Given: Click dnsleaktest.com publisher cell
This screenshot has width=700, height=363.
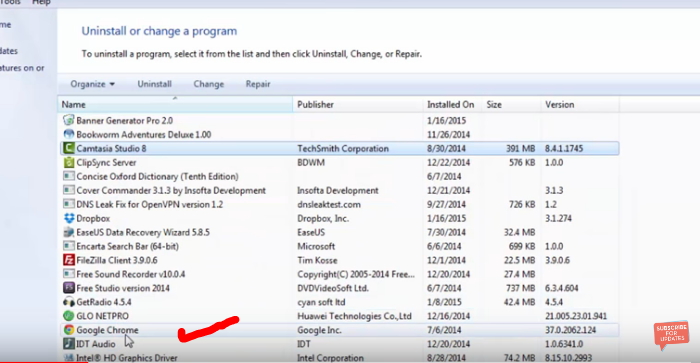Looking at the screenshot, I should pyautogui.click(x=329, y=204).
